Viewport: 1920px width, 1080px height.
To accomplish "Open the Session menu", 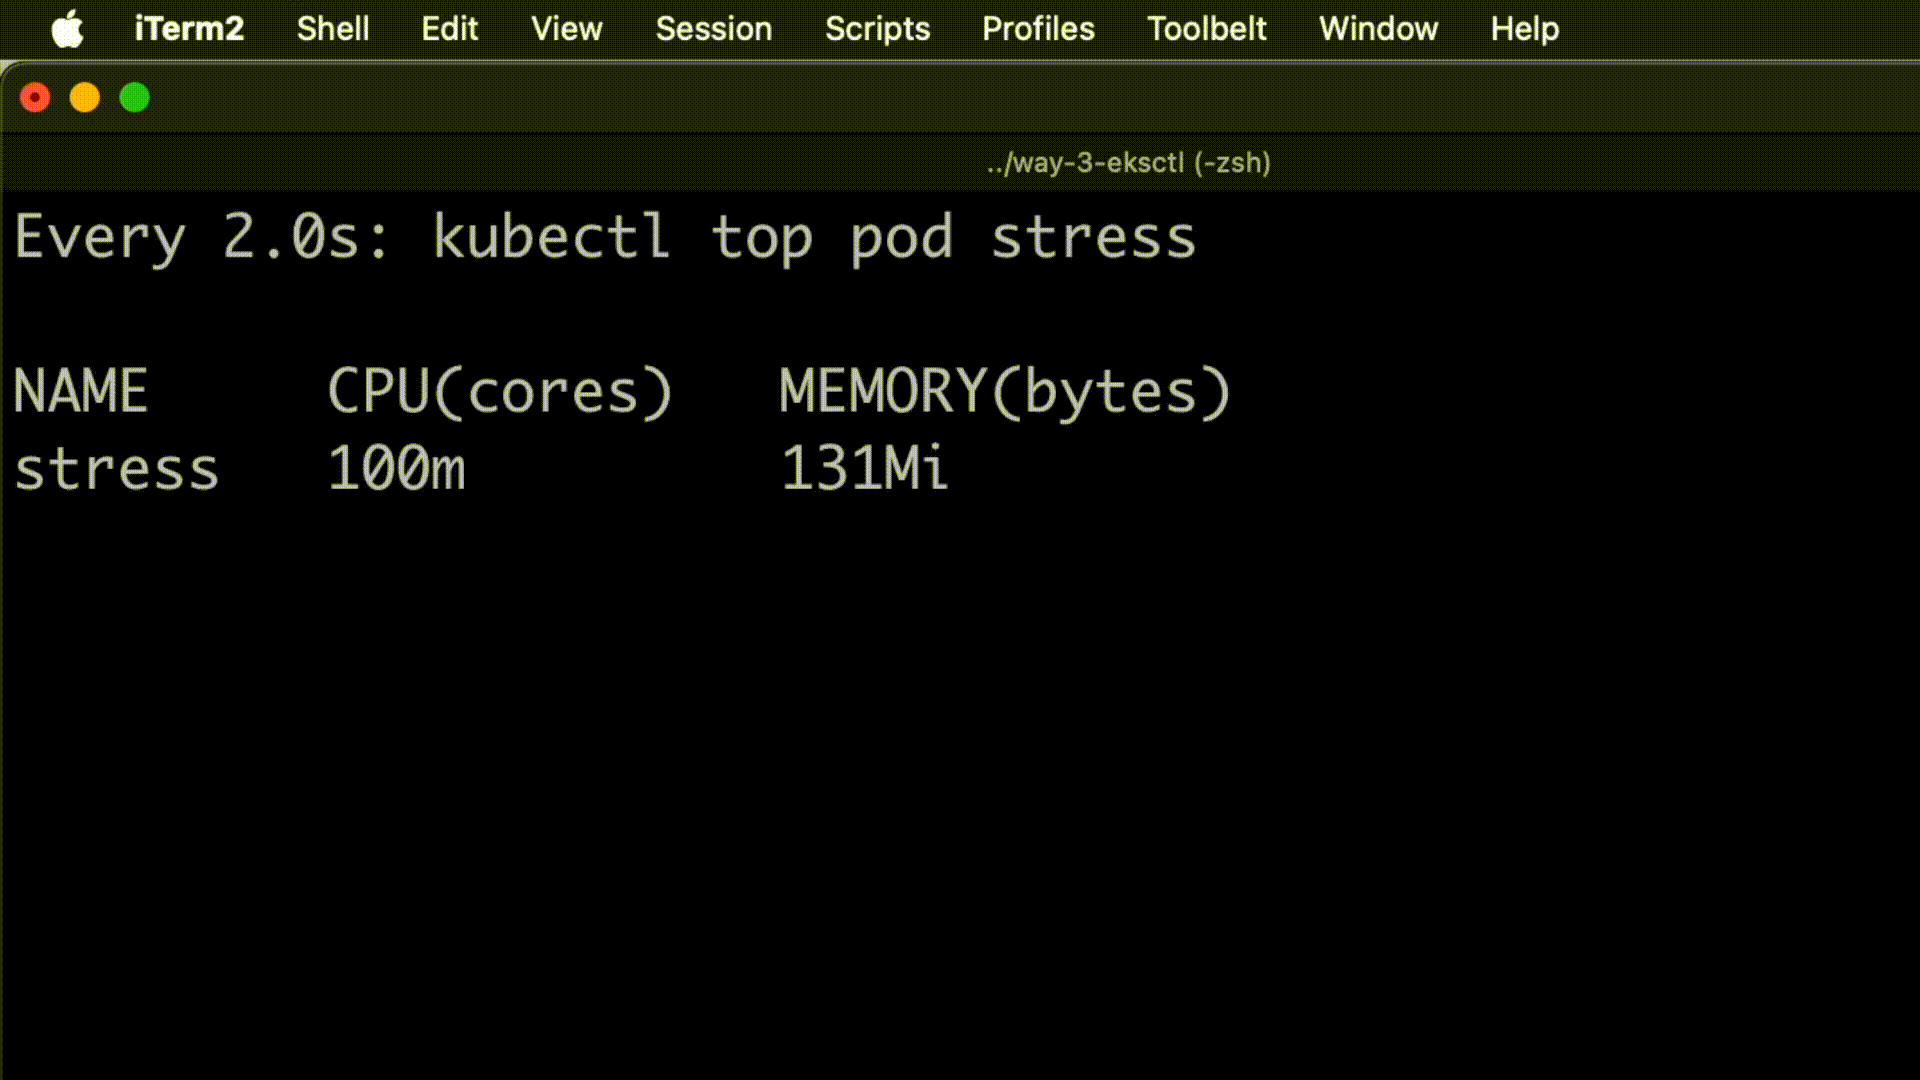I will (713, 29).
